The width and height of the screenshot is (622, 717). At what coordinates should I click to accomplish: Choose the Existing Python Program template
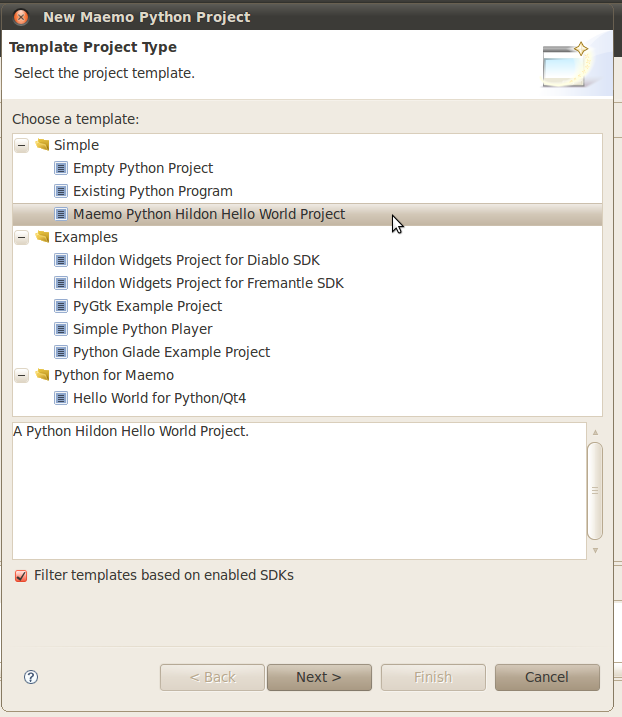pos(153,191)
